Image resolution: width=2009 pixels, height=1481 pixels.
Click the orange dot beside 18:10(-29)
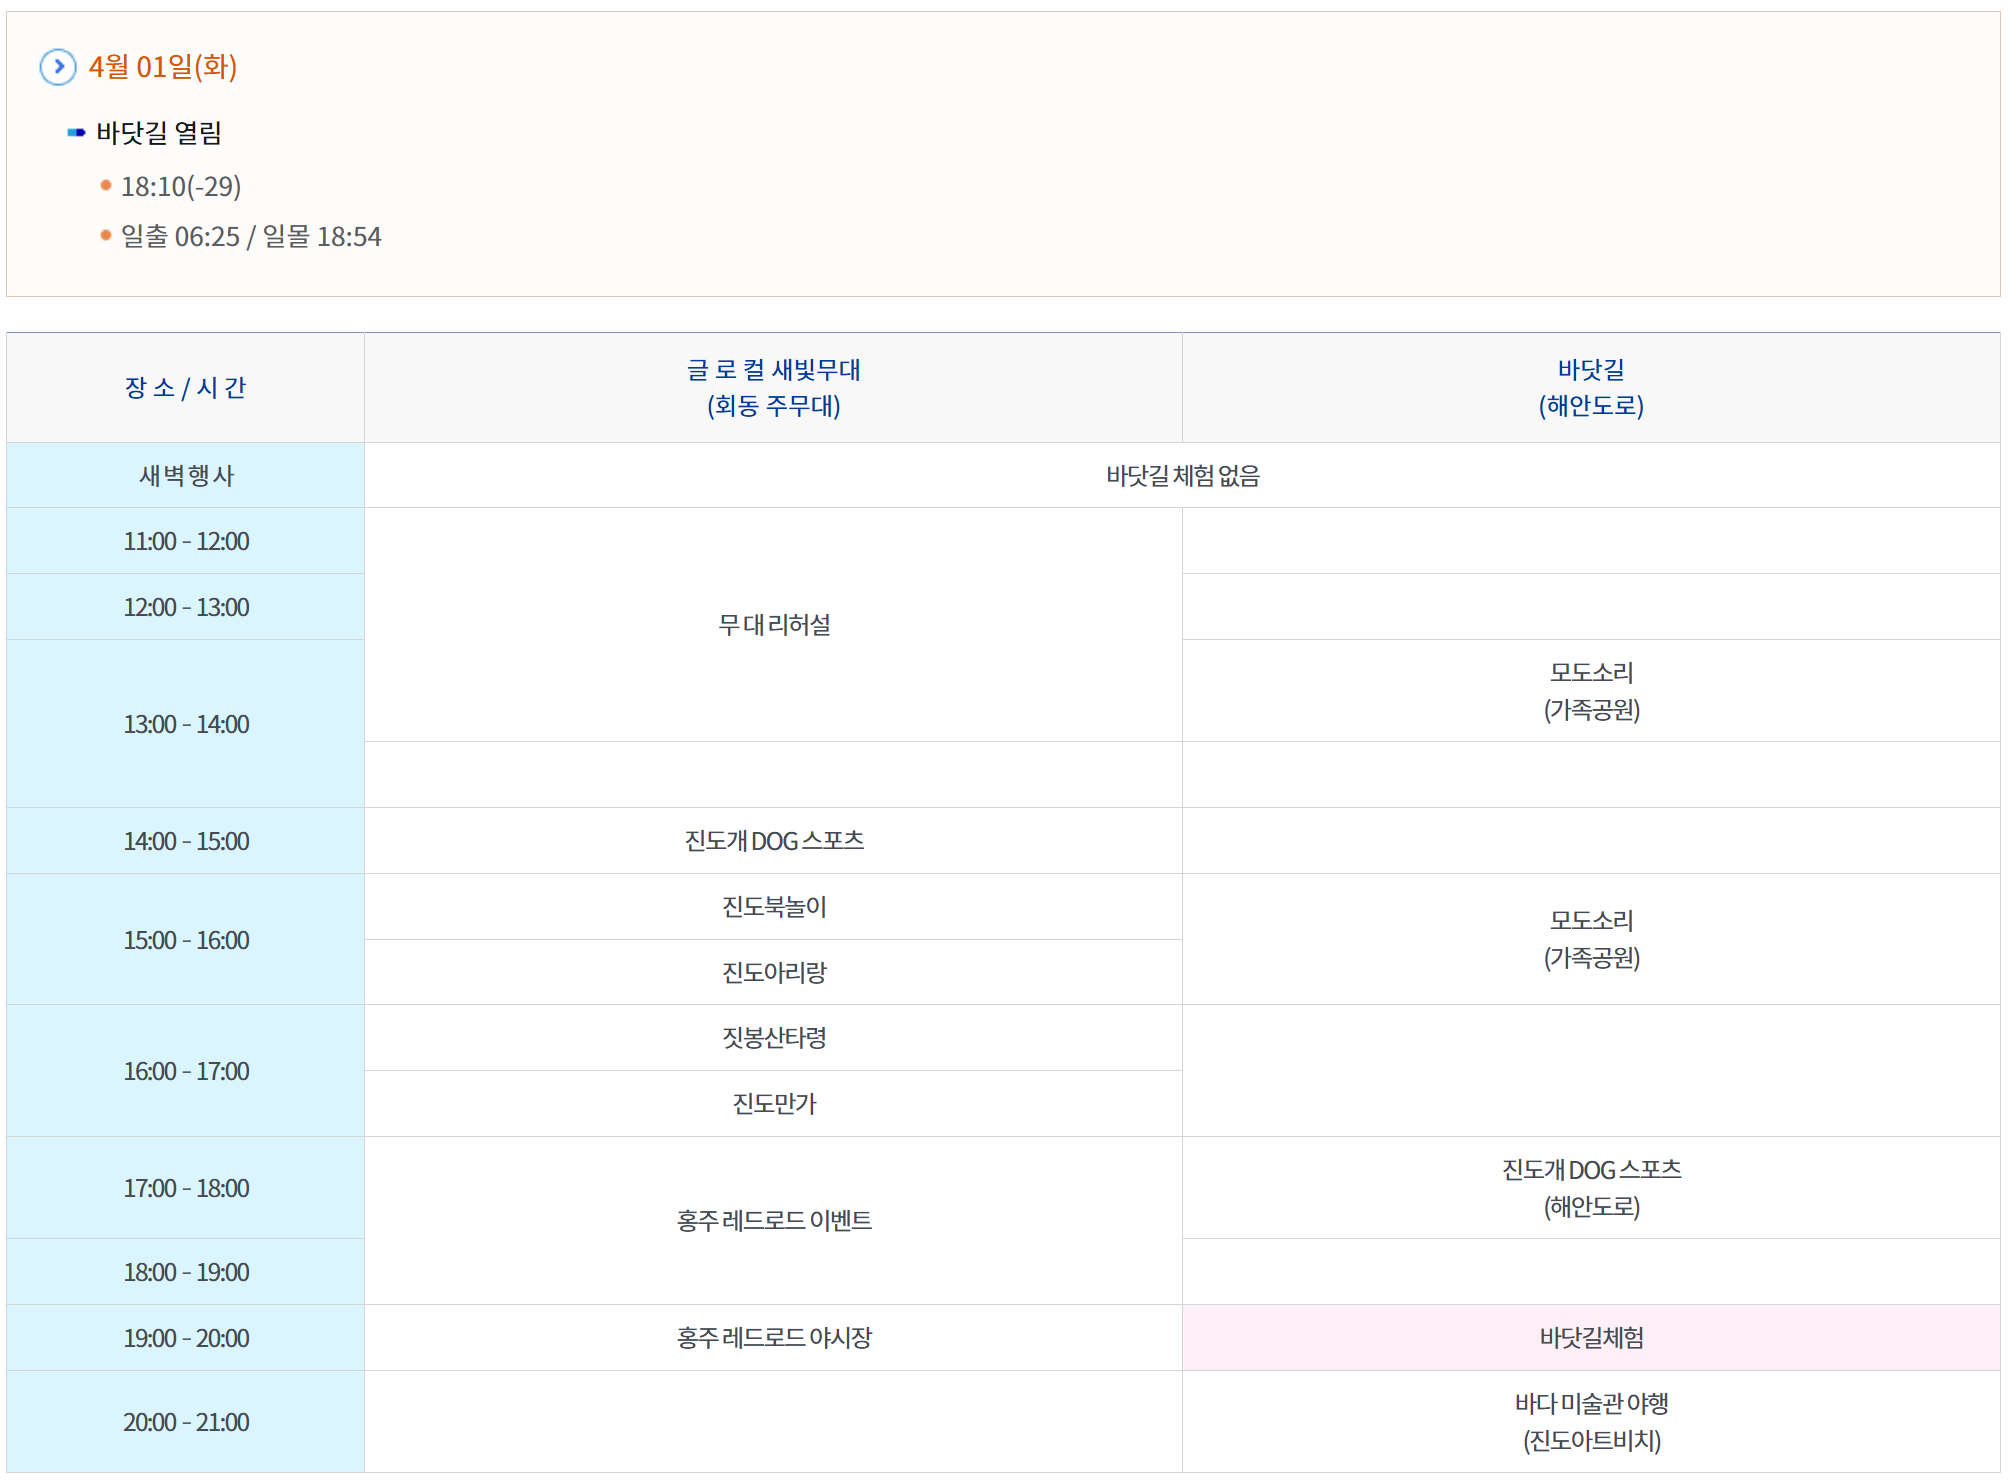[x=106, y=185]
